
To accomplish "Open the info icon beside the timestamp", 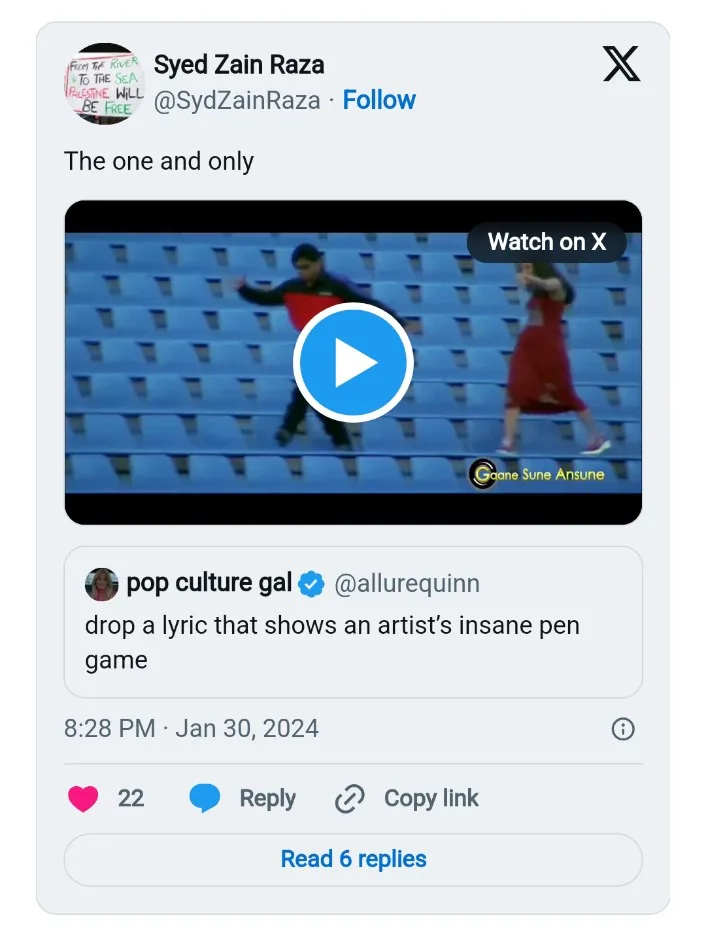I will pos(622,729).
